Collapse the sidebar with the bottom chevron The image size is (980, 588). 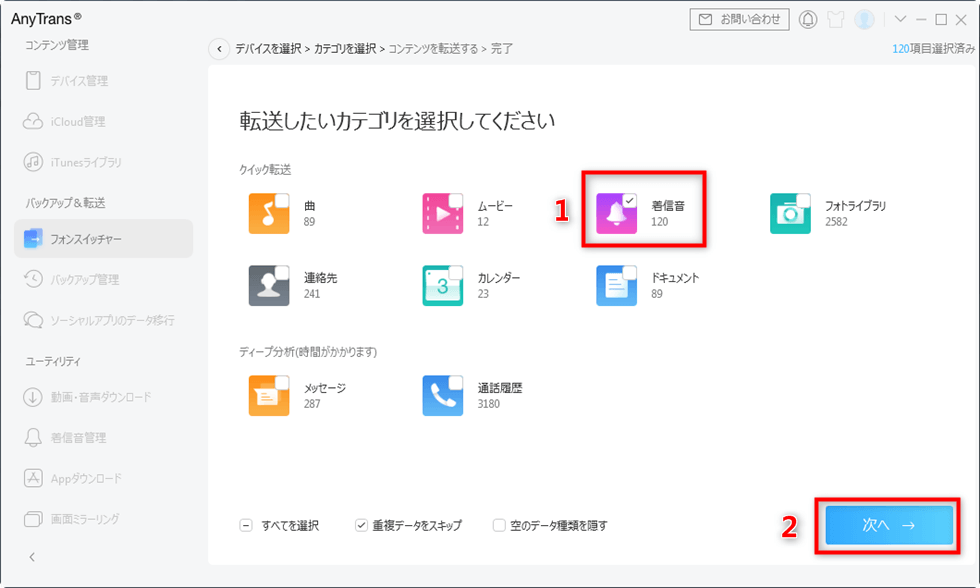pos(32,557)
